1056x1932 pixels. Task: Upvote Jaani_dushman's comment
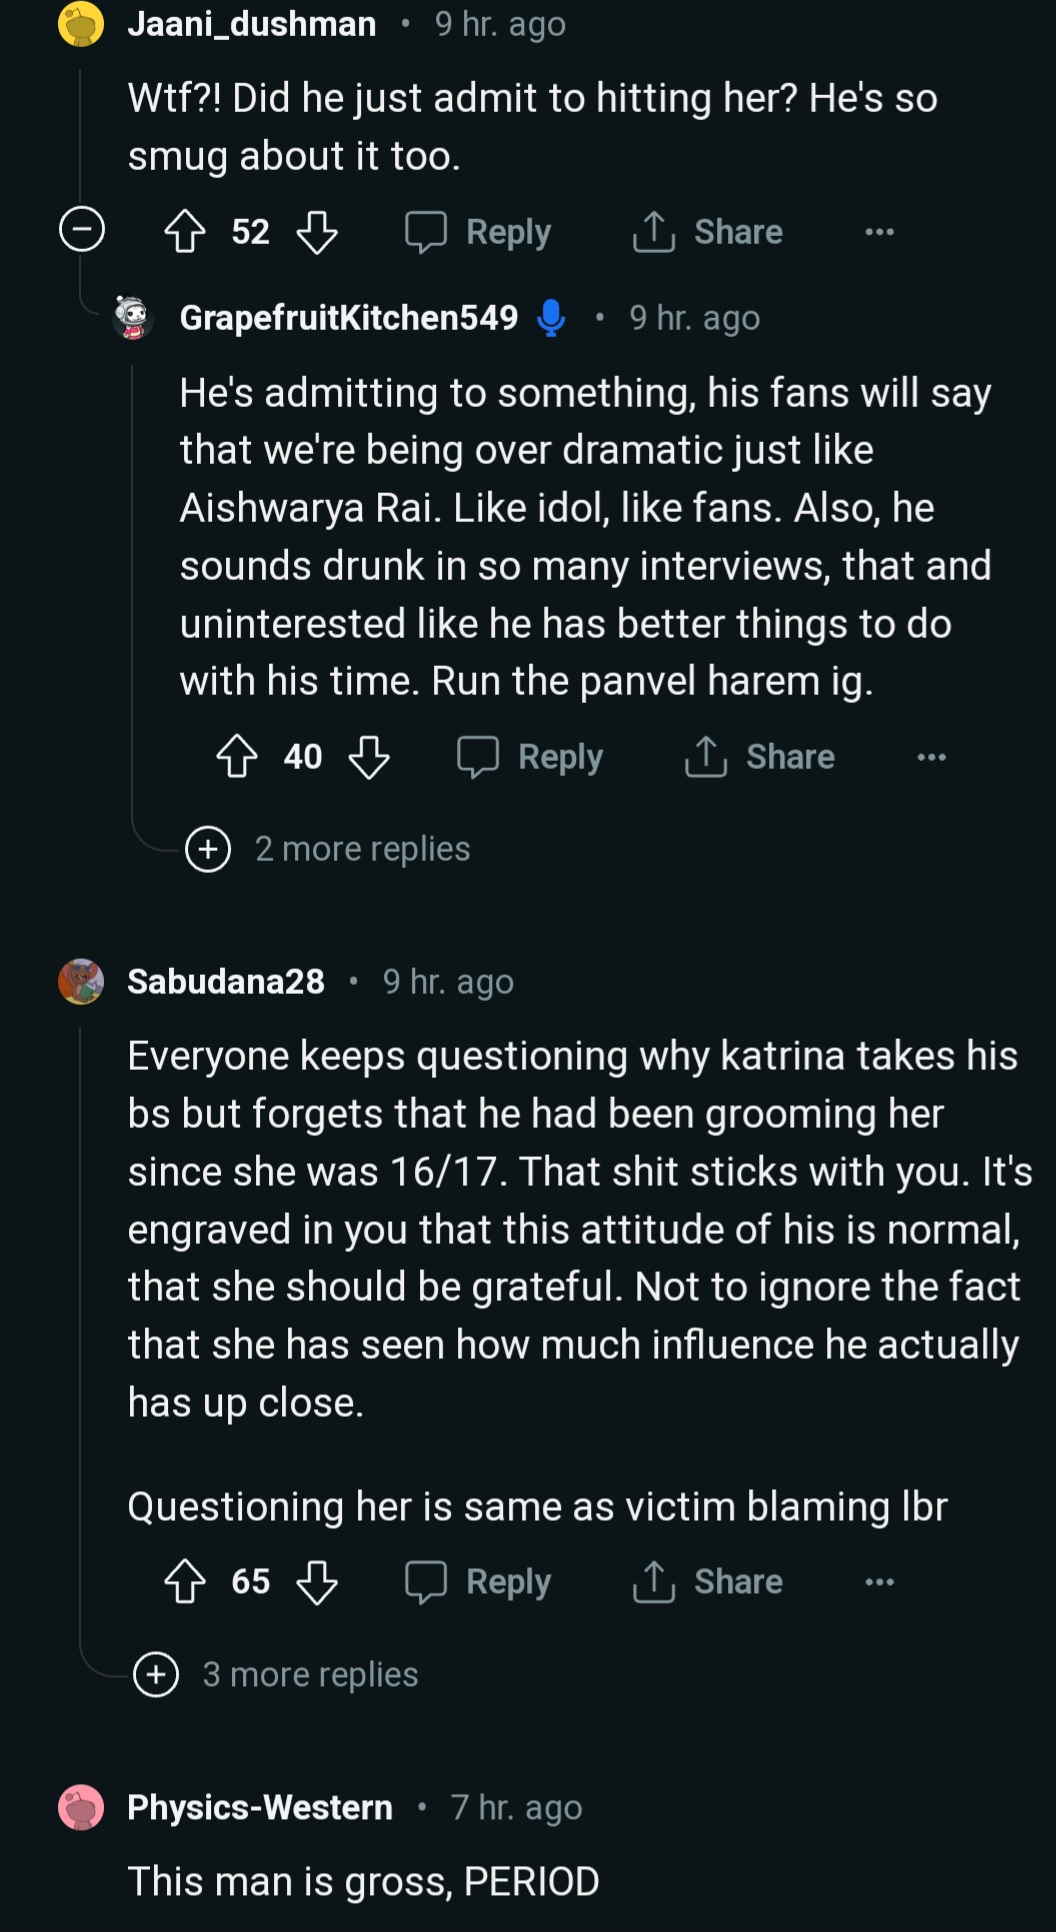click(x=185, y=232)
